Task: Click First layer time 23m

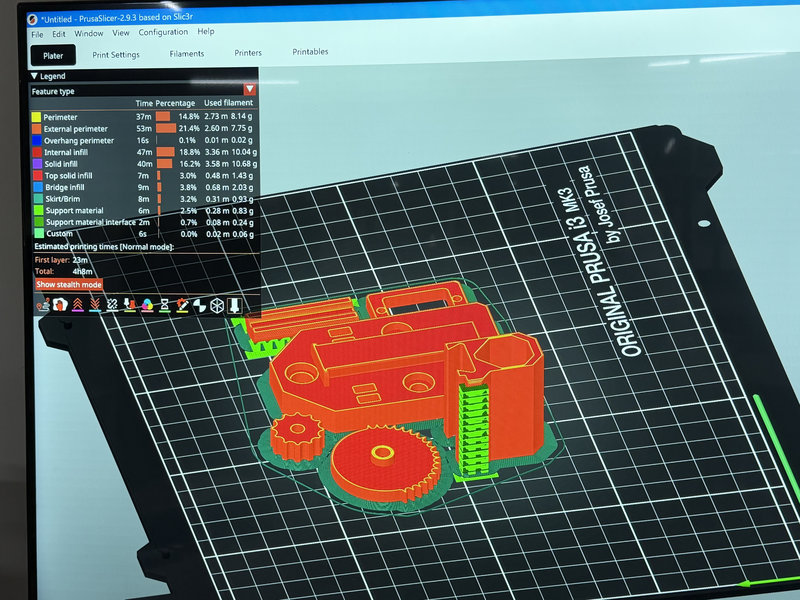Action: pyautogui.click(x=80, y=260)
